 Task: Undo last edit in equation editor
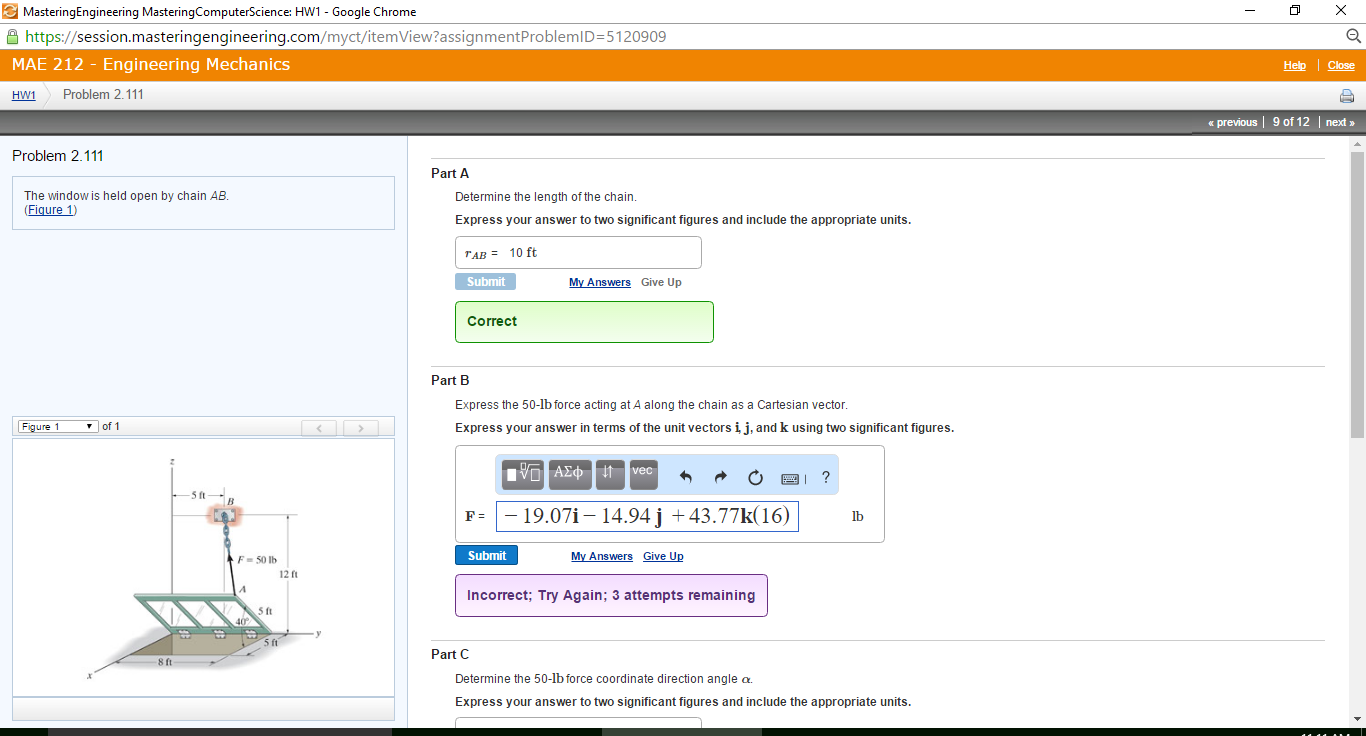(x=685, y=477)
